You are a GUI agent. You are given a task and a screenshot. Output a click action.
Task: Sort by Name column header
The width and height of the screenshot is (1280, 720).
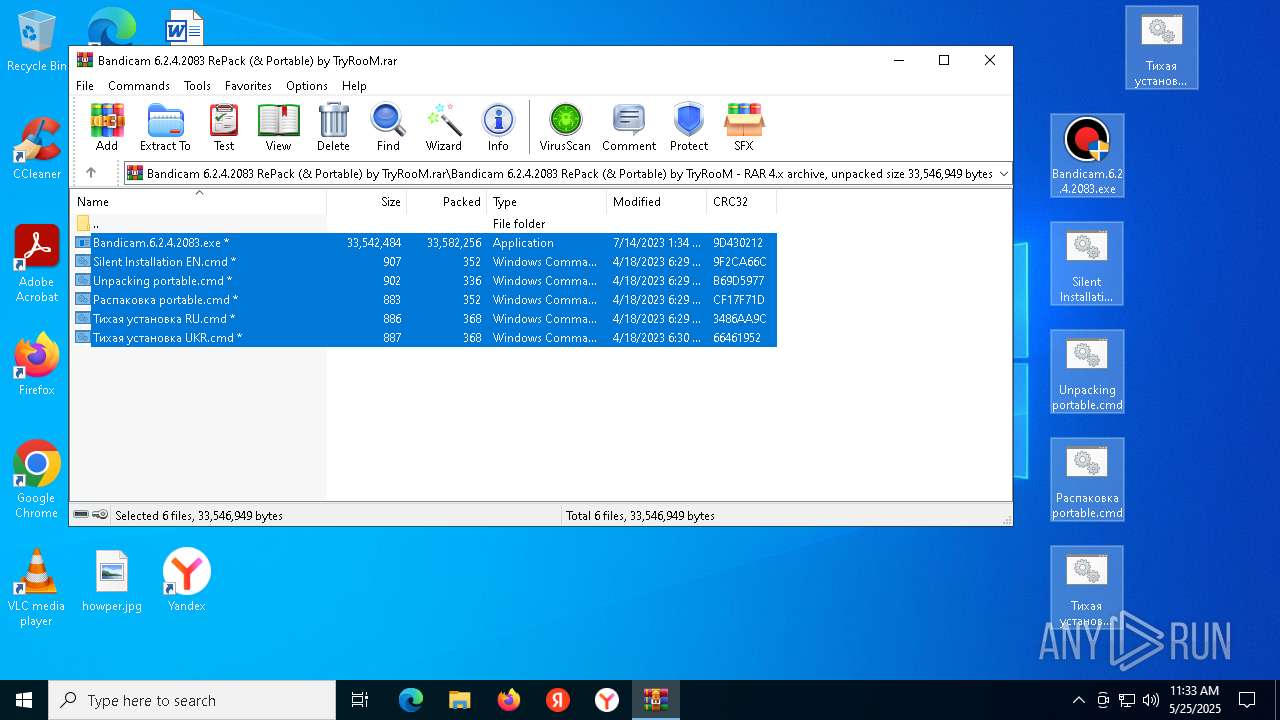pyautogui.click(x=198, y=202)
